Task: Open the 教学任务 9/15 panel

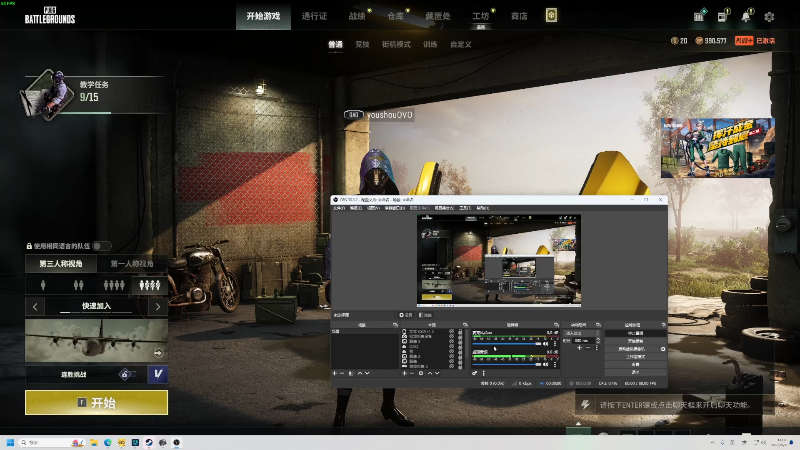Action: 94,95
